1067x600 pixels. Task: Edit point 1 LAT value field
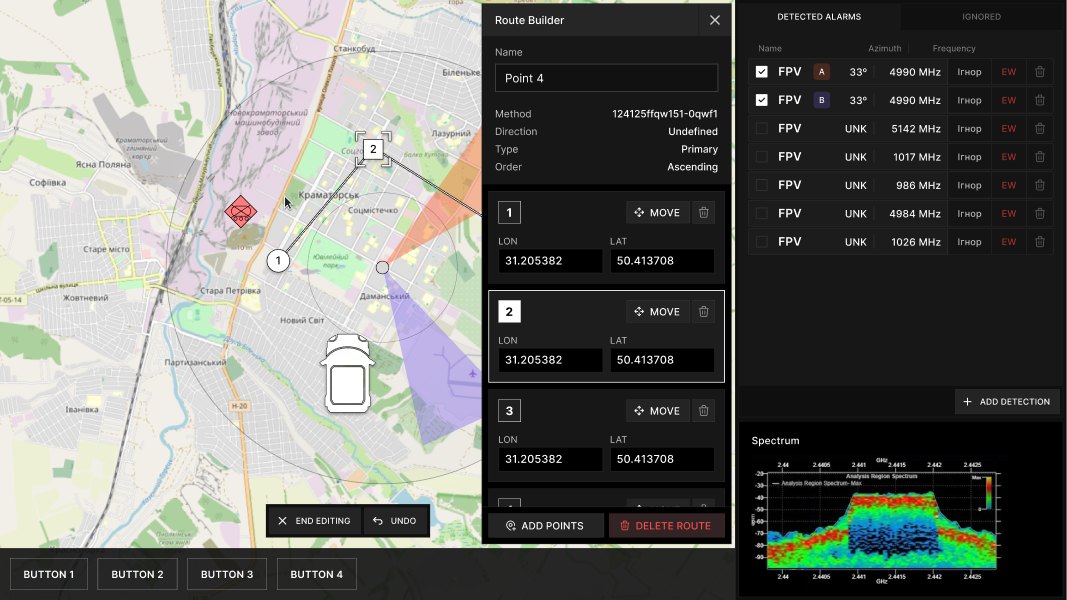662,261
